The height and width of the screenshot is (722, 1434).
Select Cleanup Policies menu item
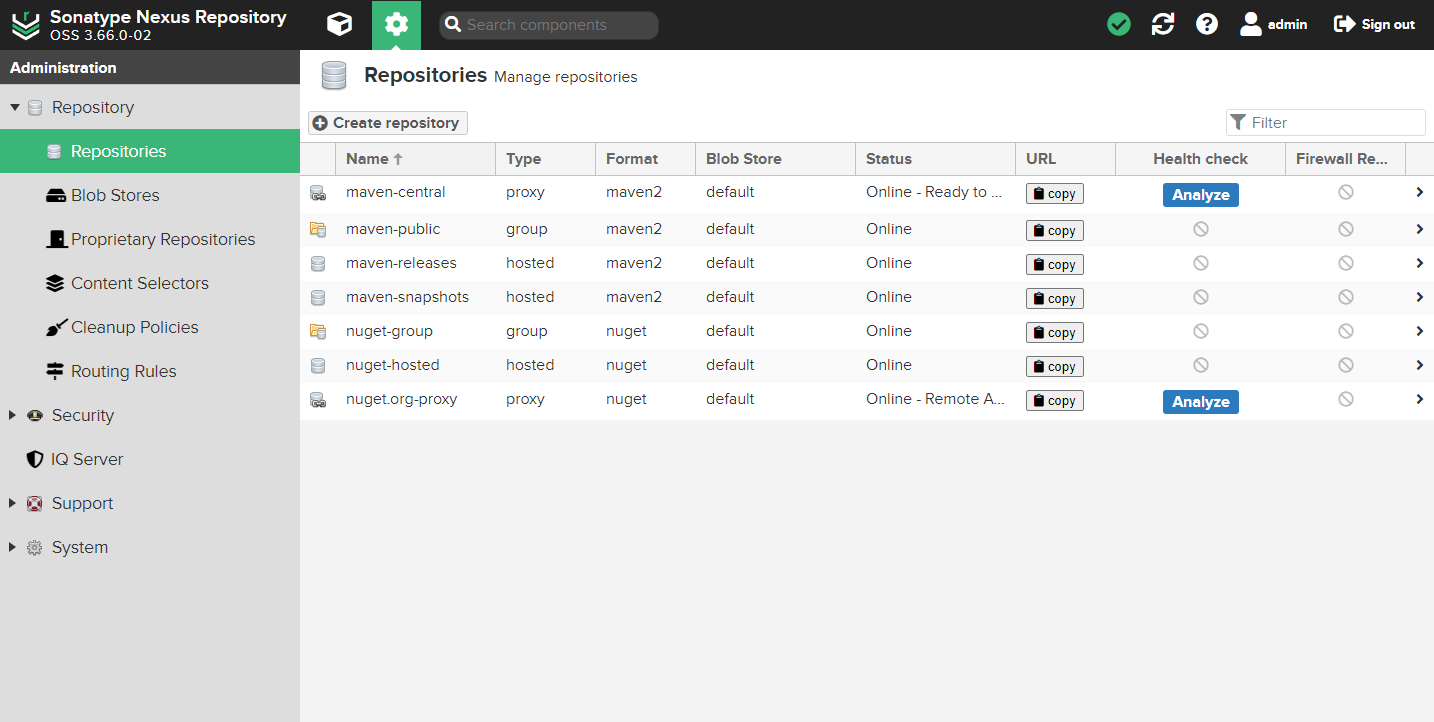134,328
